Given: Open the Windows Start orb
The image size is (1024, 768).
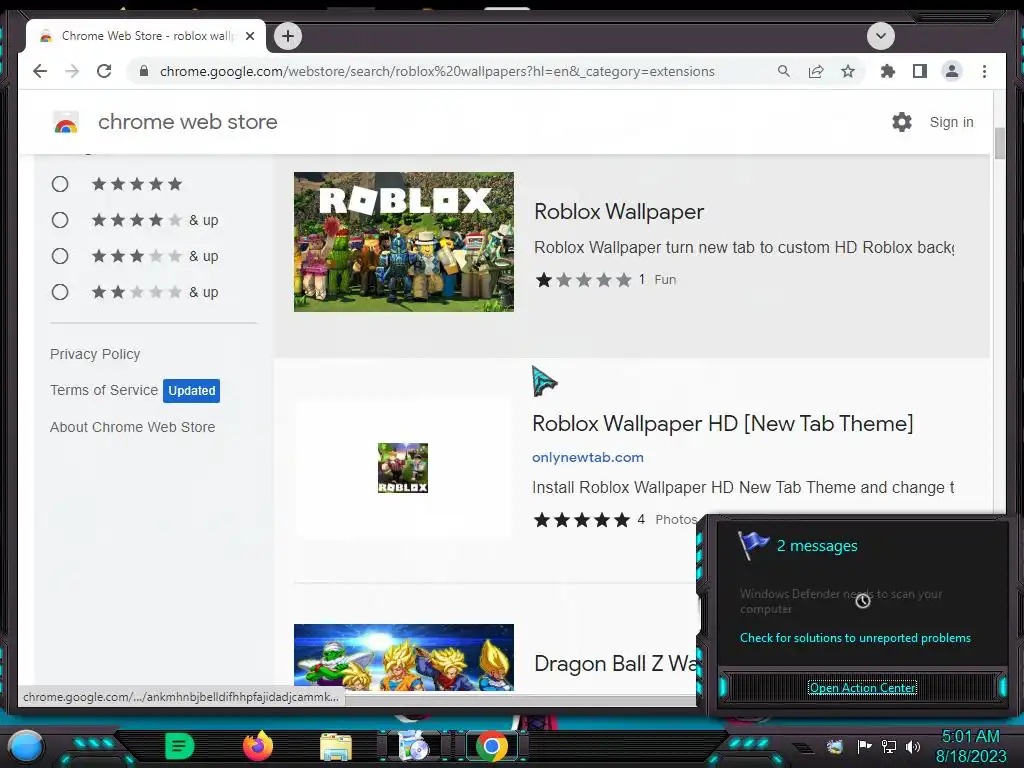Looking at the screenshot, I should click(26, 746).
